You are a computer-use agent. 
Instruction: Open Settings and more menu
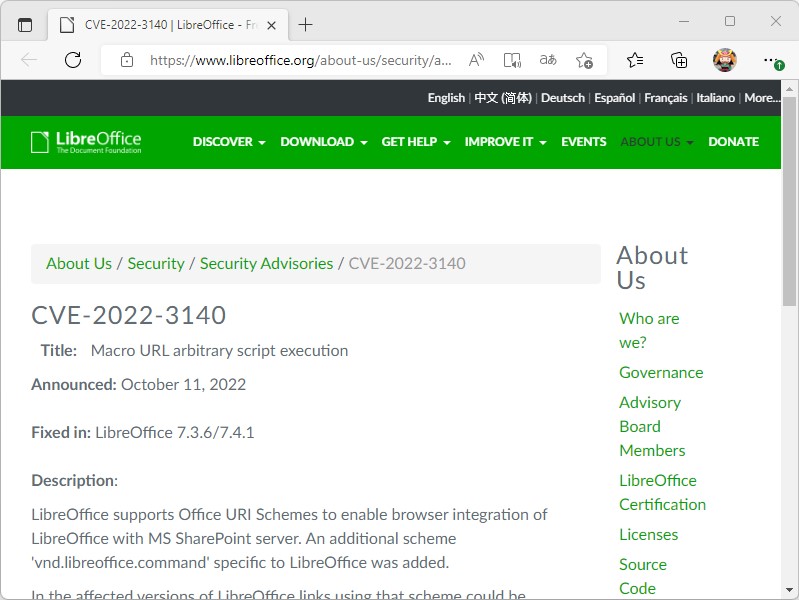coord(773,61)
